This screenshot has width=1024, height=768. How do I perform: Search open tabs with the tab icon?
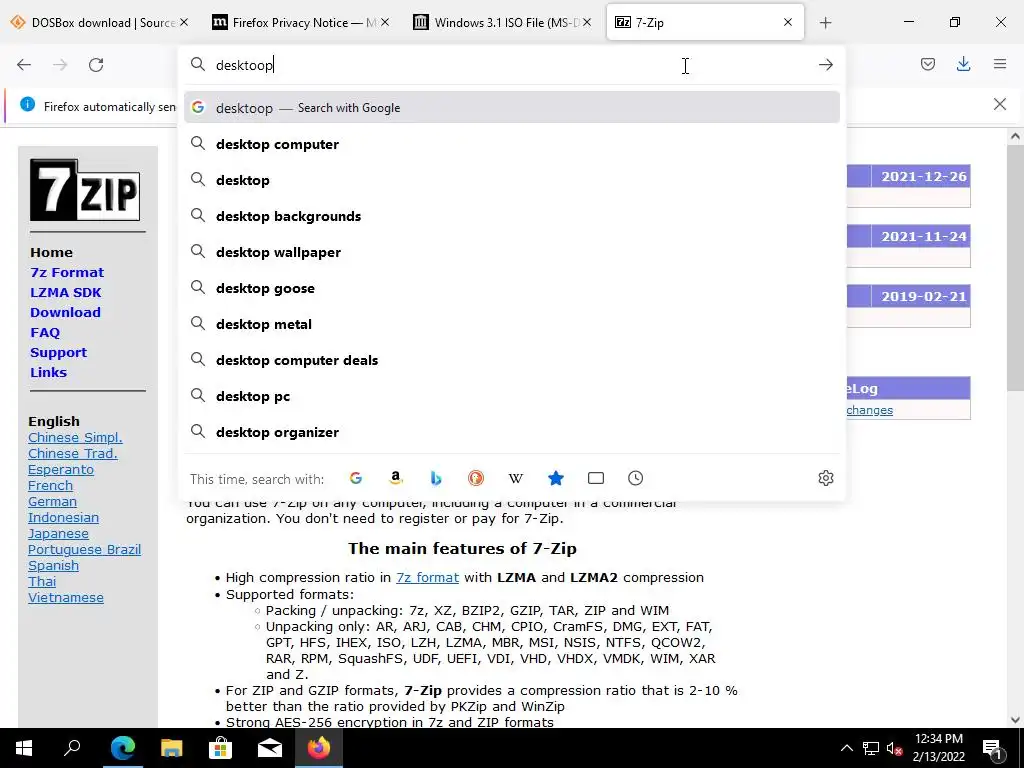click(x=596, y=478)
